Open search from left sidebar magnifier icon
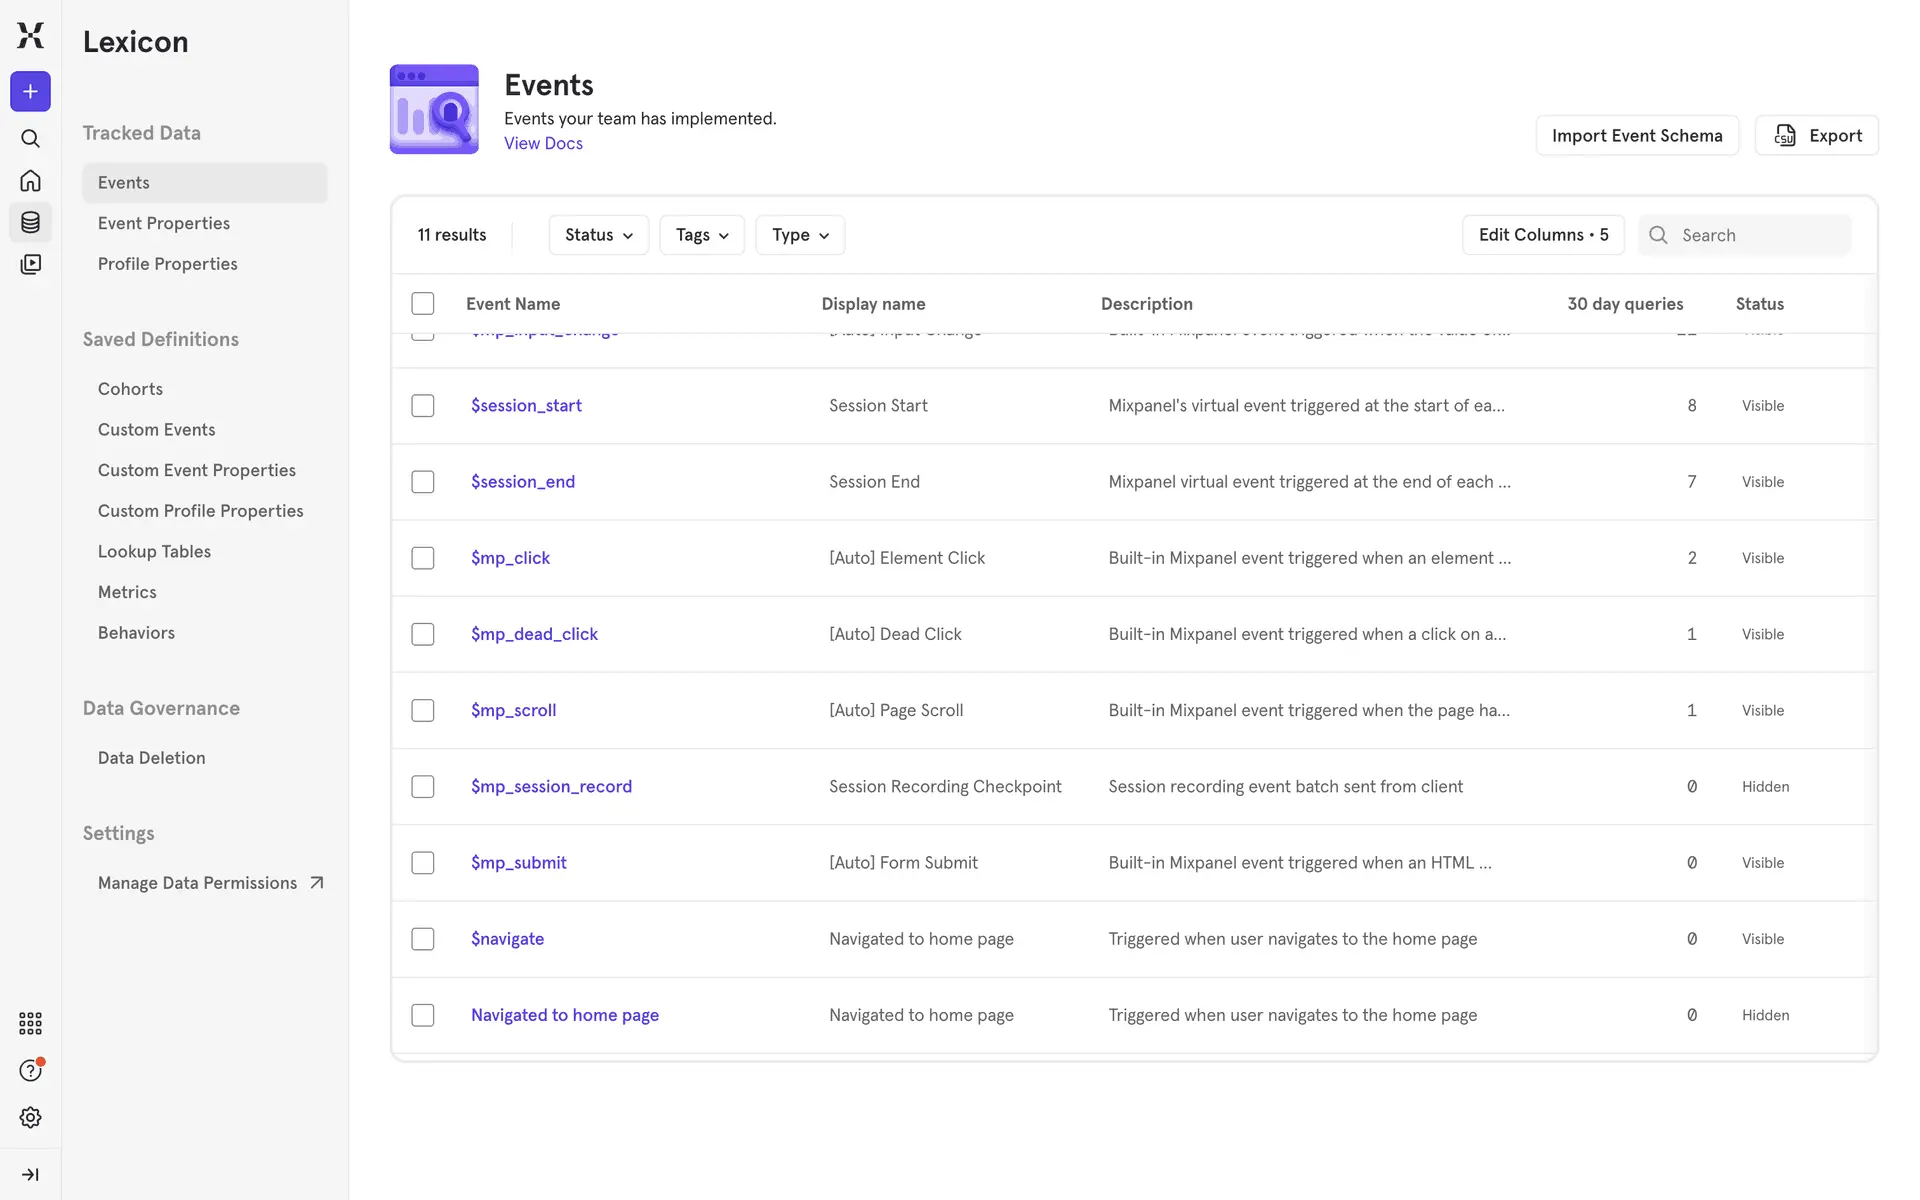The height and width of the screenshot is (1200, 1920). pos(30,138)
